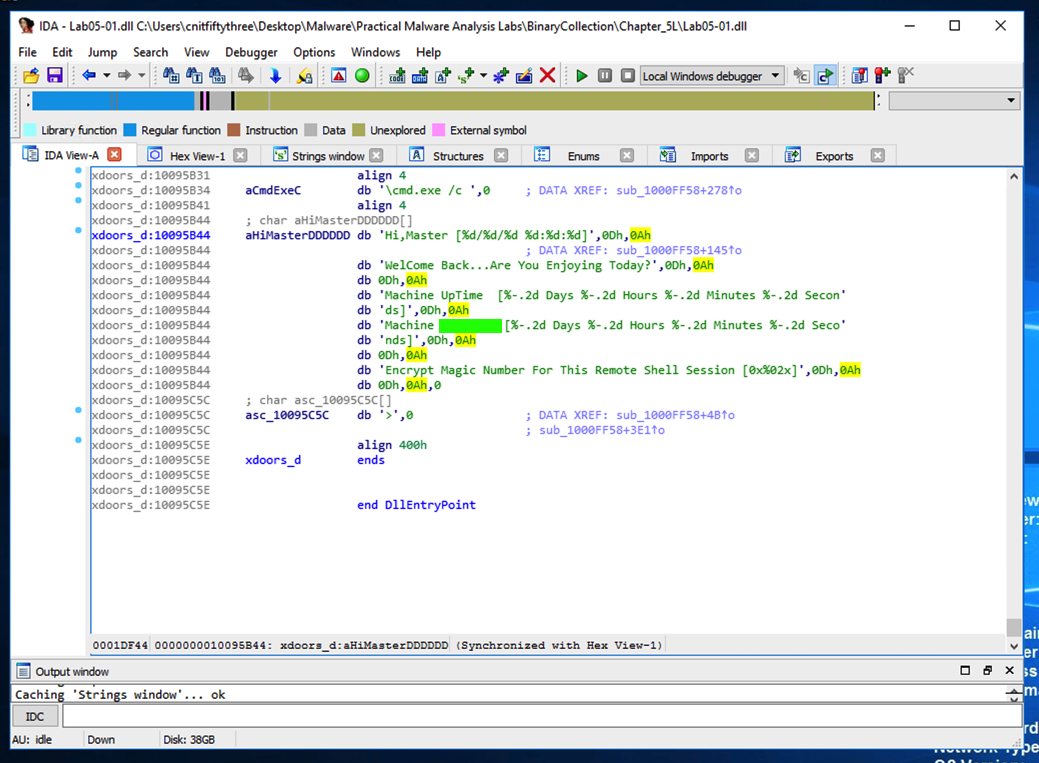Click the Open file folder icon
The width and height of the screenshot is (1039, 763).
31,76
